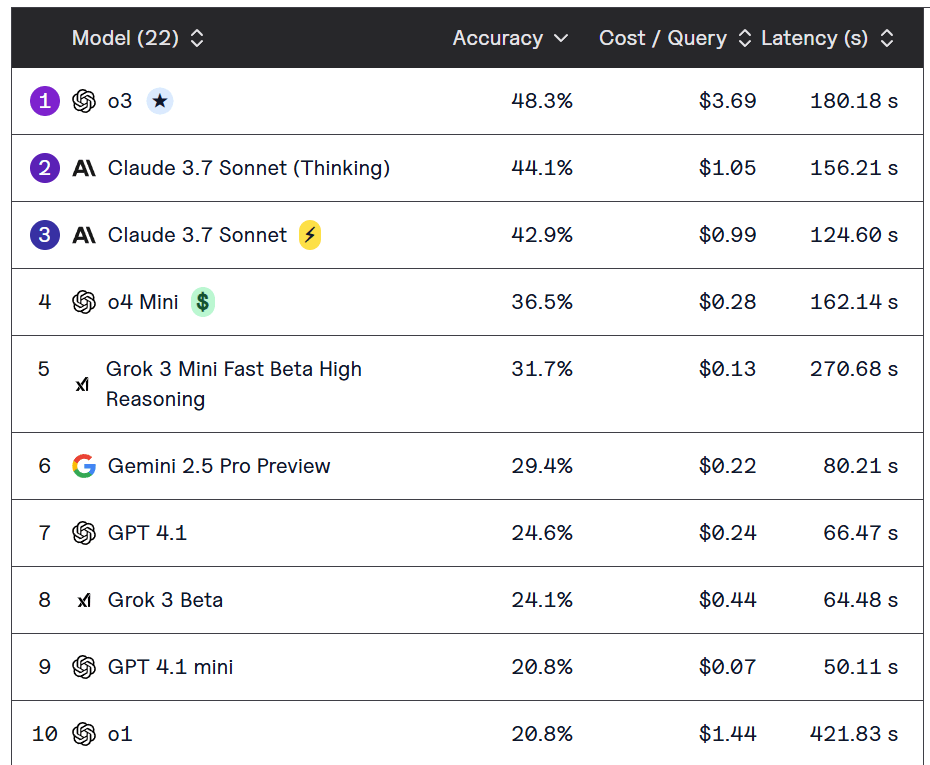Click the OpenAI logo in the GPT 4.1 mini row
This screenshot has height=765, width=930.
pyautogui.click(x=84, y=667)
